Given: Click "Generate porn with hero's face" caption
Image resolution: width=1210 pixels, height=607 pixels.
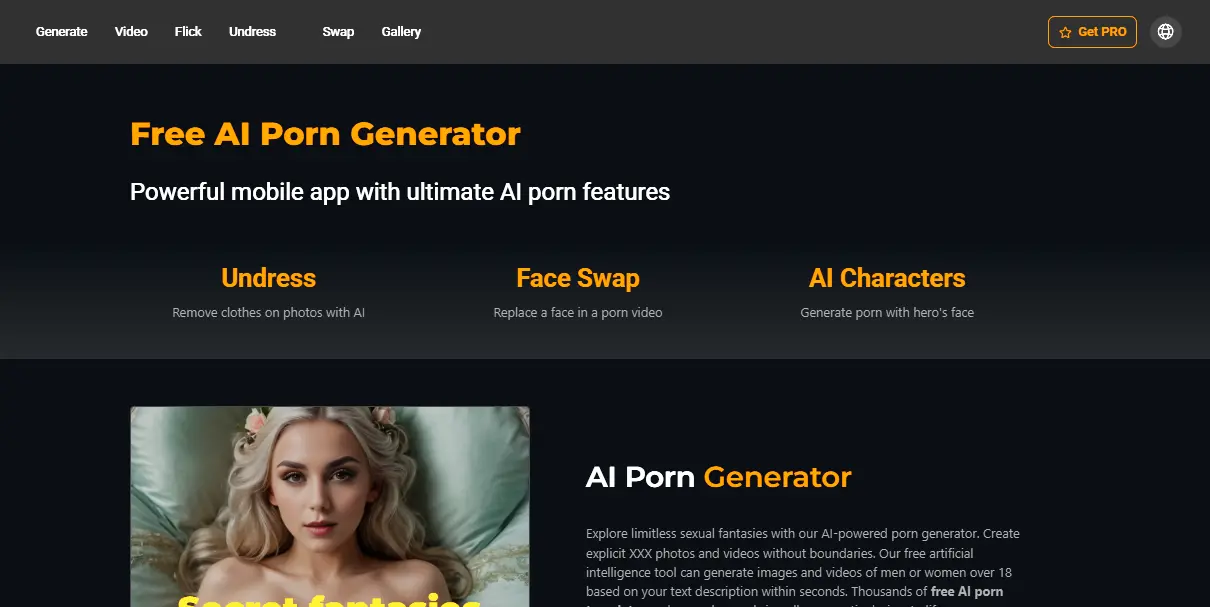Looking at the screenshot, I should click(887, 313).
